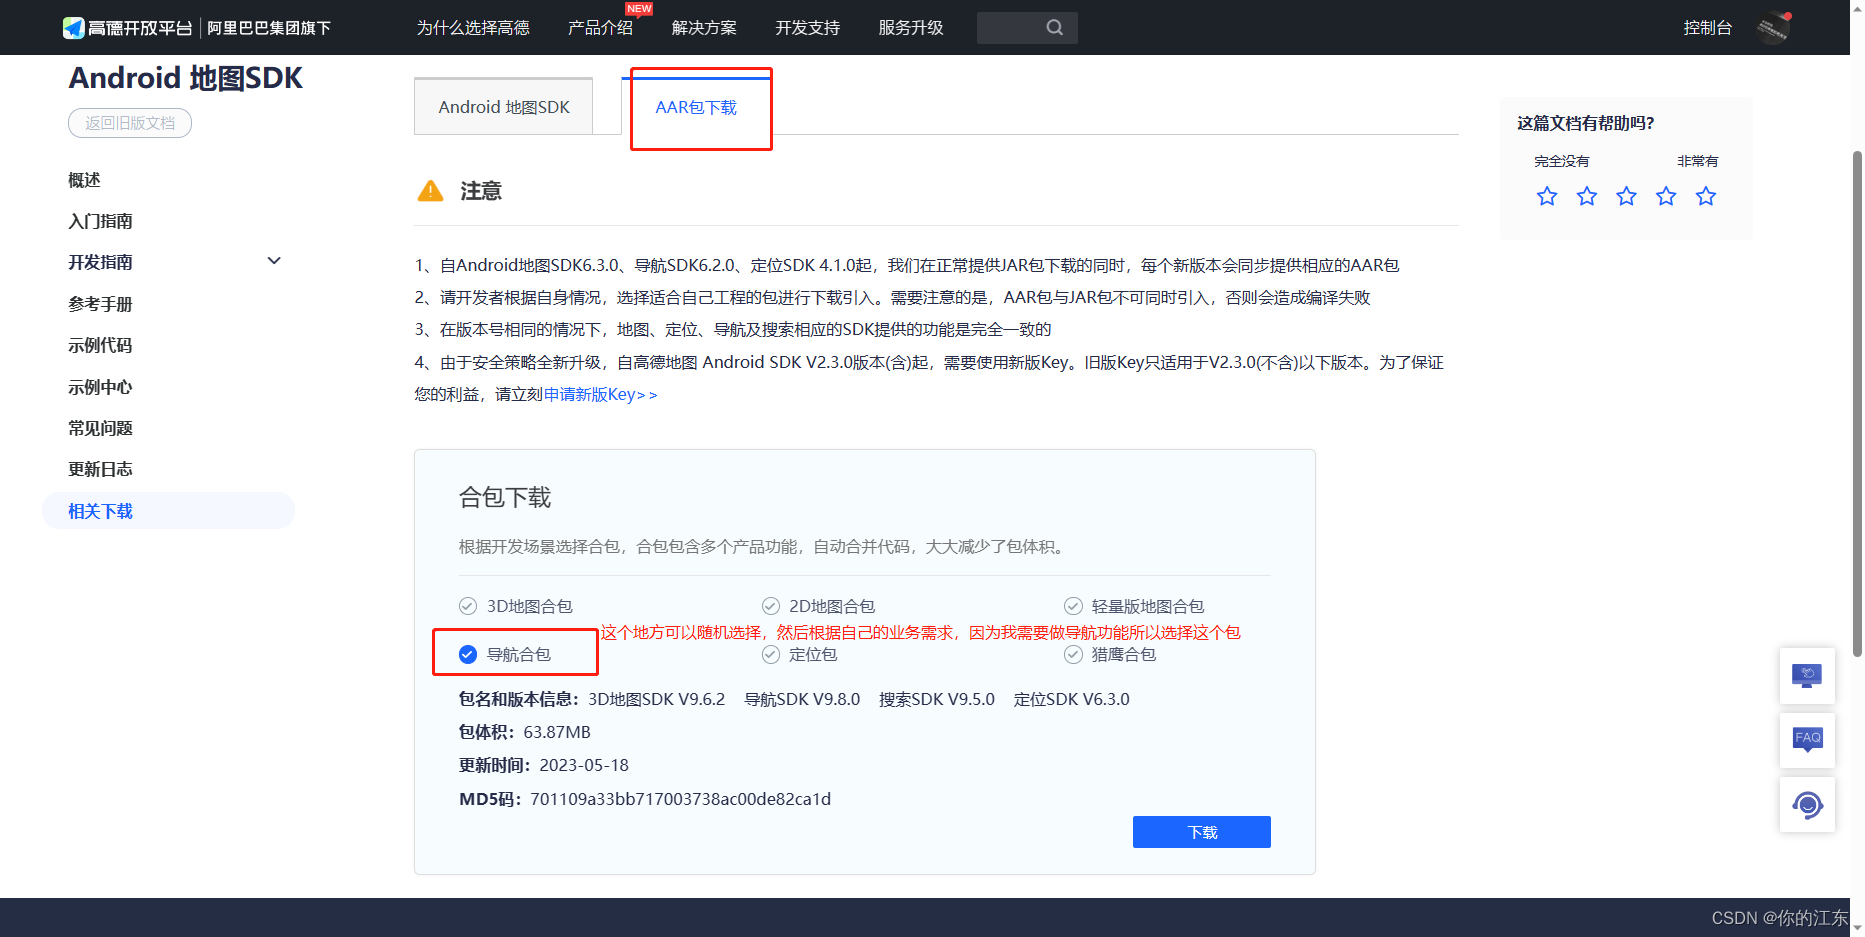Open 示例中心 in sidebar
1865x937 pixels.
coord(100,387)
